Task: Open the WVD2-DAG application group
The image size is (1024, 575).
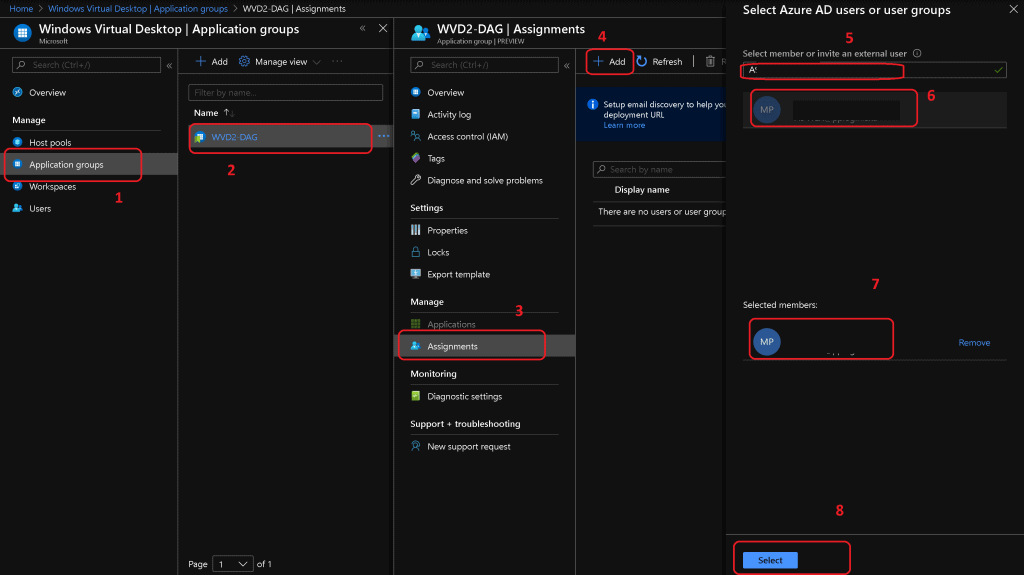Action: click(234, 137)
